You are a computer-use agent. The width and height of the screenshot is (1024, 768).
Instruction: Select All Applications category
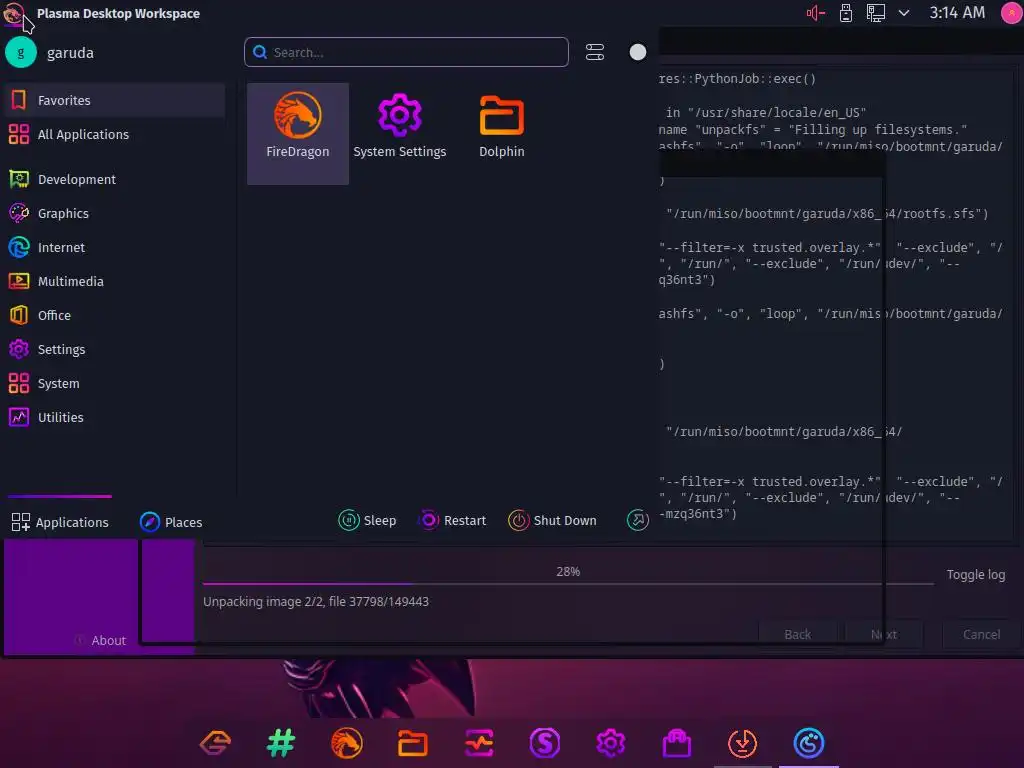[x=114, y=134]
